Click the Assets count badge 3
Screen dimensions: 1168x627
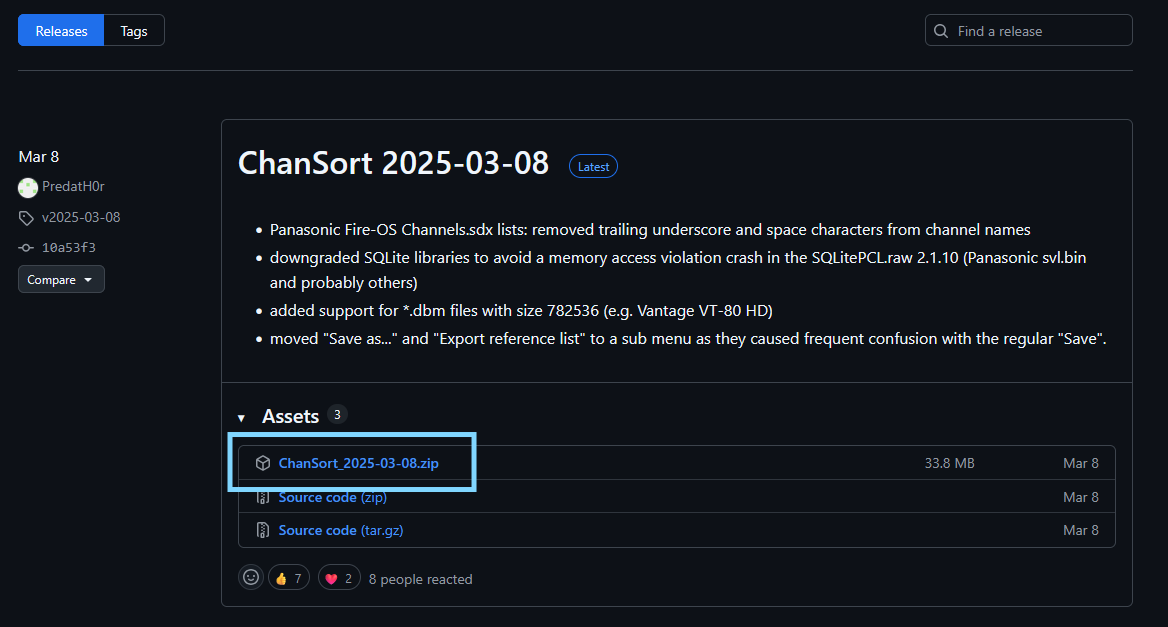(x=337, y=415)
